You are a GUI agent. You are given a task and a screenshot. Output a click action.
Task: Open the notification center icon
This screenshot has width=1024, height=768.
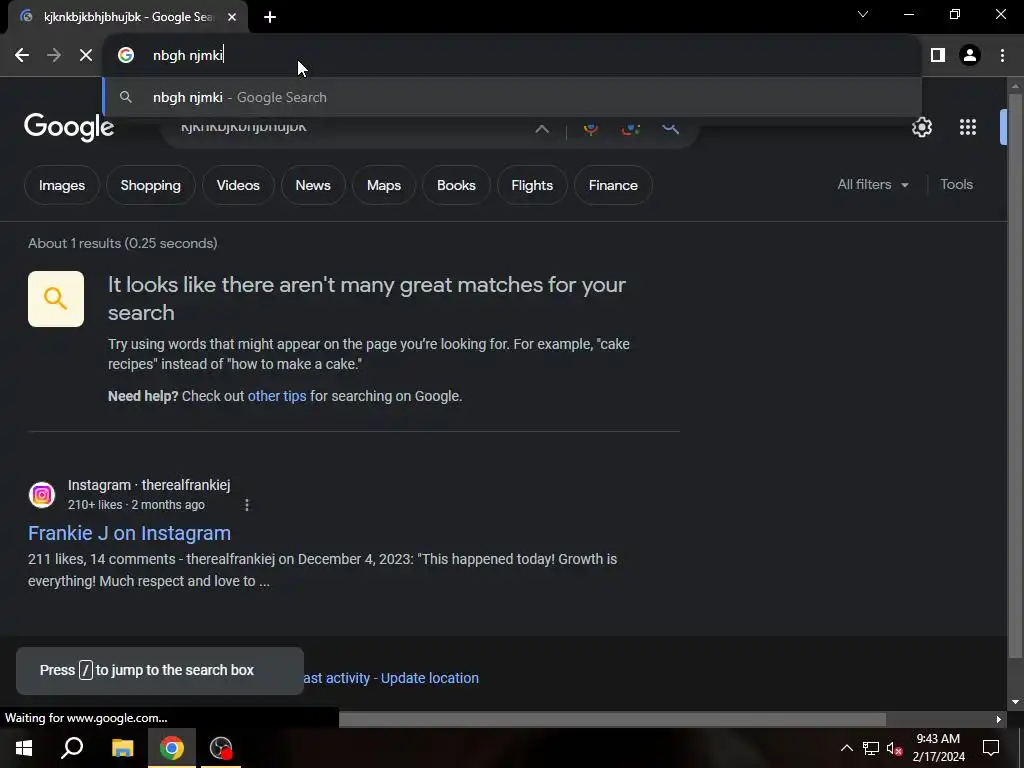click(x=991, y=748)
